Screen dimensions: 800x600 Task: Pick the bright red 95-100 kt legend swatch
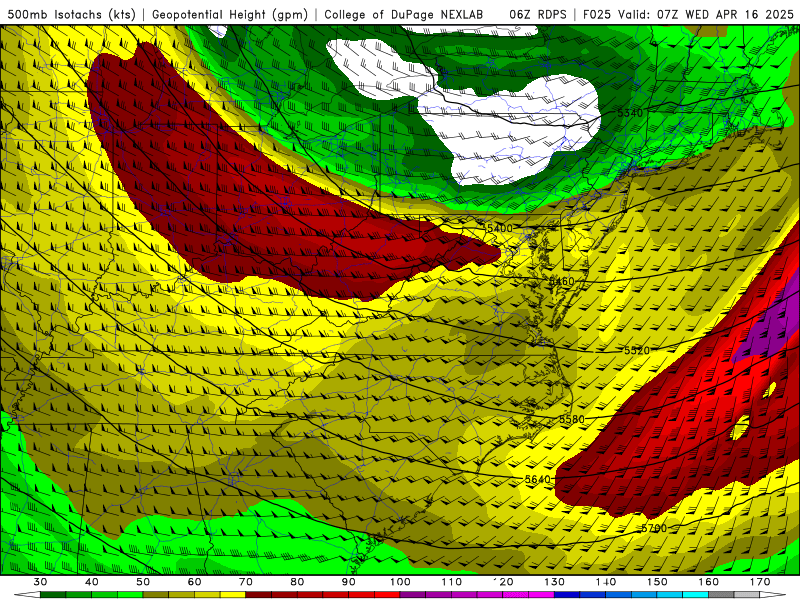tap(387, 595)
